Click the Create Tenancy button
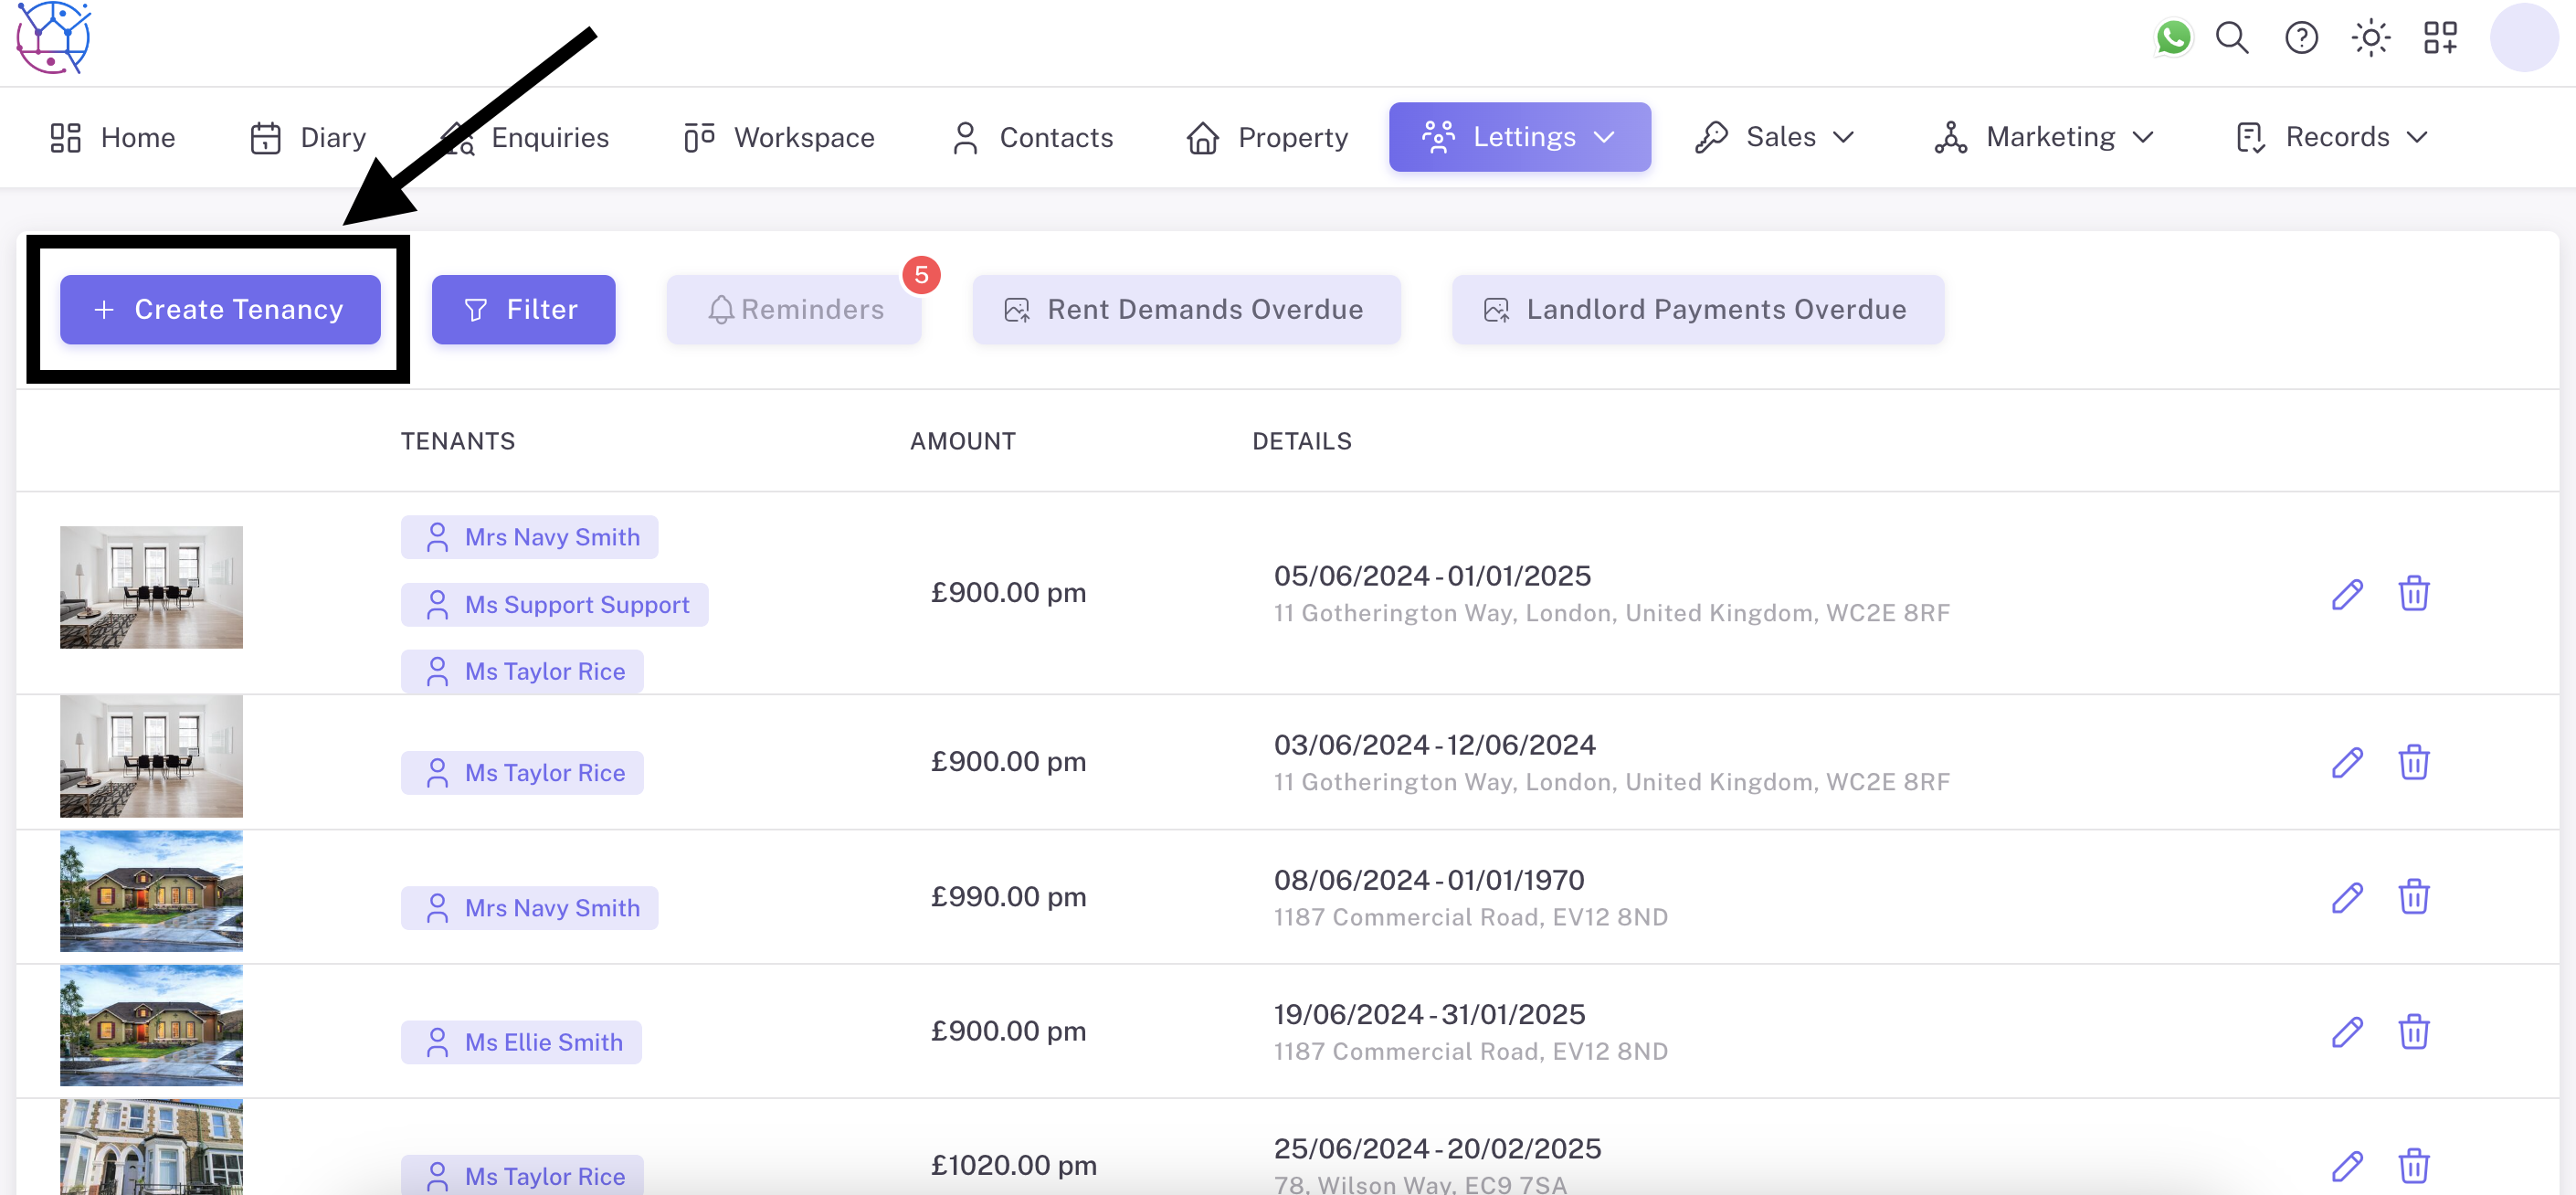 220,310
